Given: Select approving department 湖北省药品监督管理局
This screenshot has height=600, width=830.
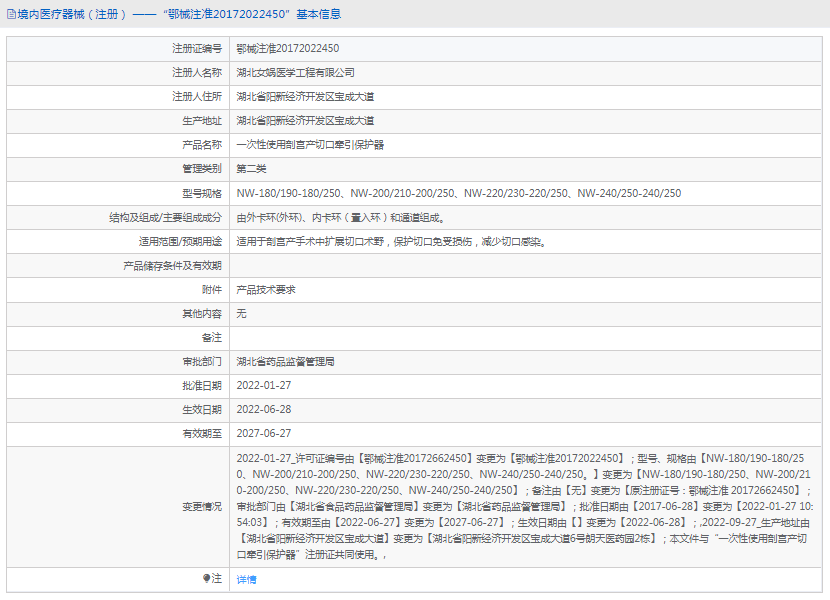Looking at the screenshot, I should tap(285, 362).
